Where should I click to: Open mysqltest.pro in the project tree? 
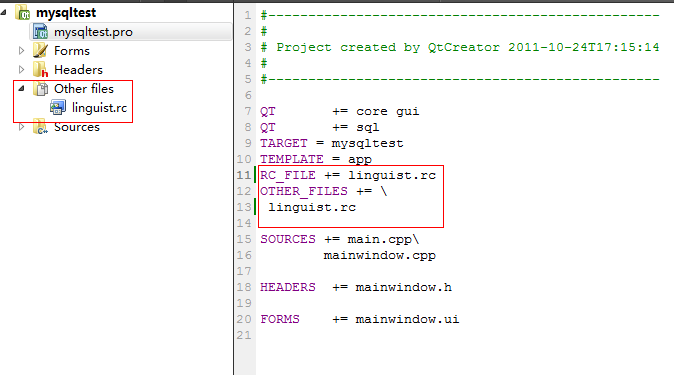[93, 32]
